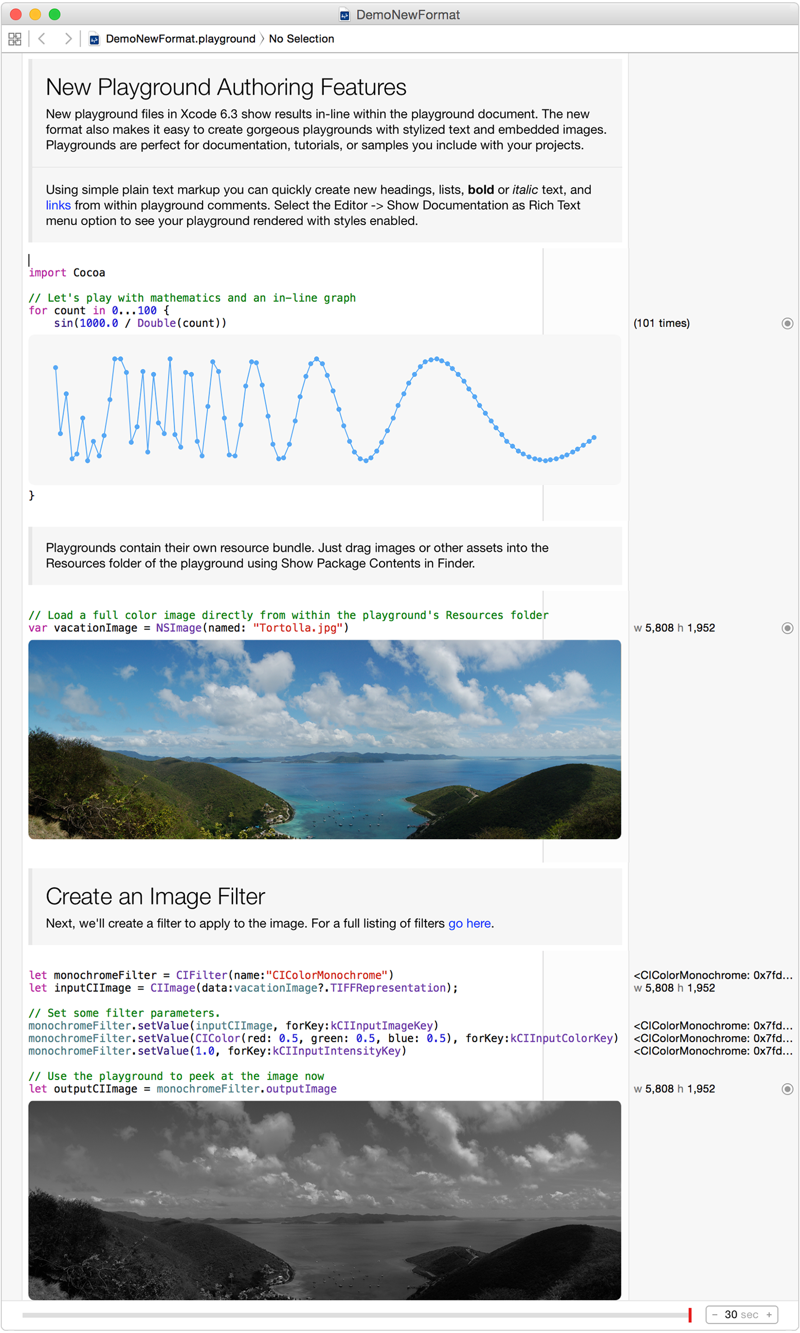Image resolution: width=800 pixels, height=1333 pixels.
Task: Click the 'for count in 0...100 {' code line
Action: (x=98, y=311)
